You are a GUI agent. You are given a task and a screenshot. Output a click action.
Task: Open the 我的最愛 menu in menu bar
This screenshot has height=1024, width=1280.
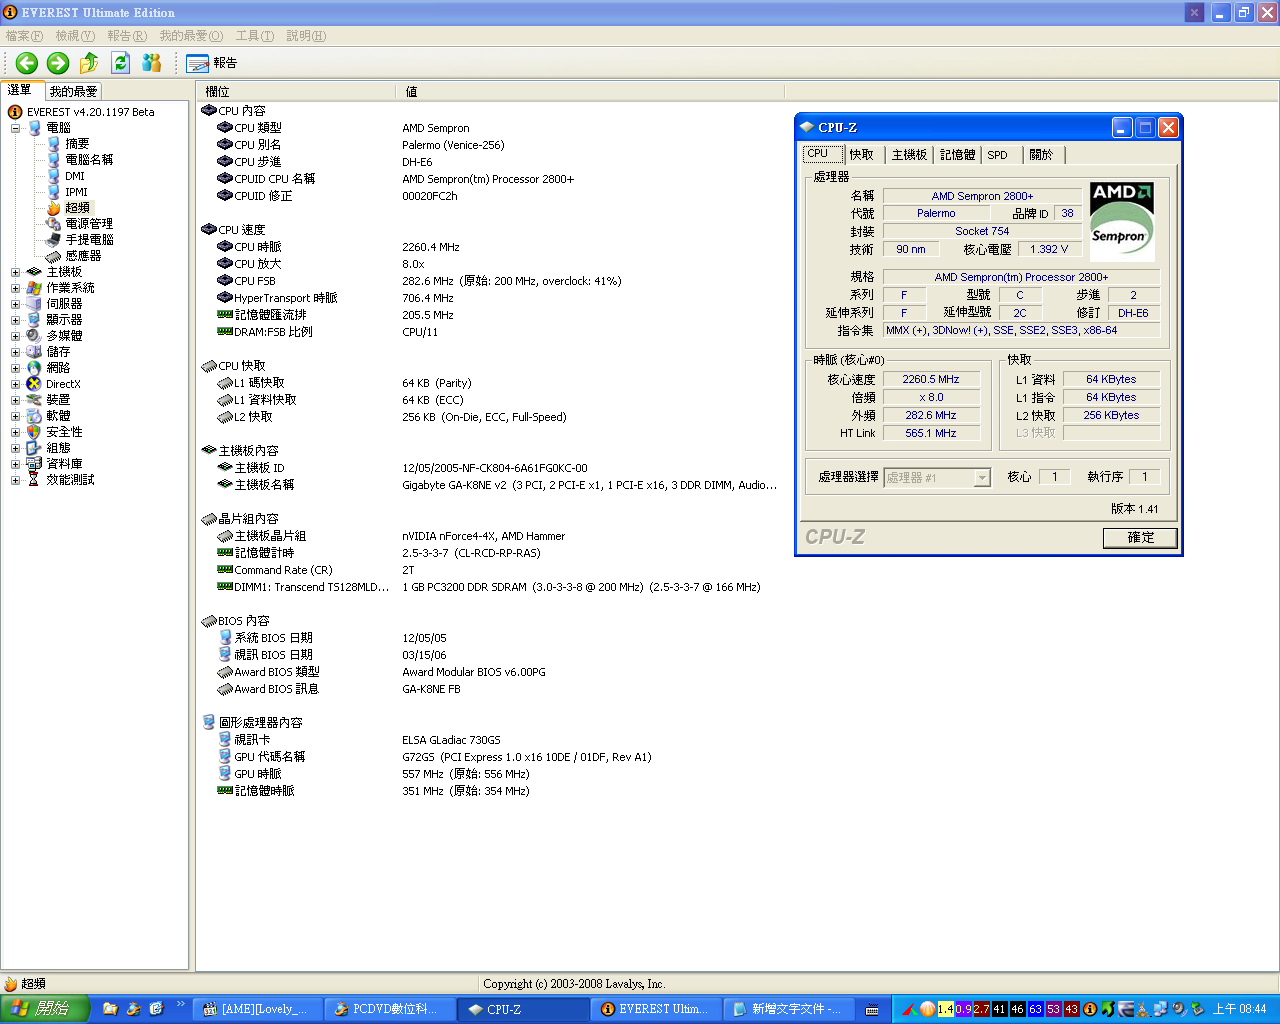click(191, 36)
